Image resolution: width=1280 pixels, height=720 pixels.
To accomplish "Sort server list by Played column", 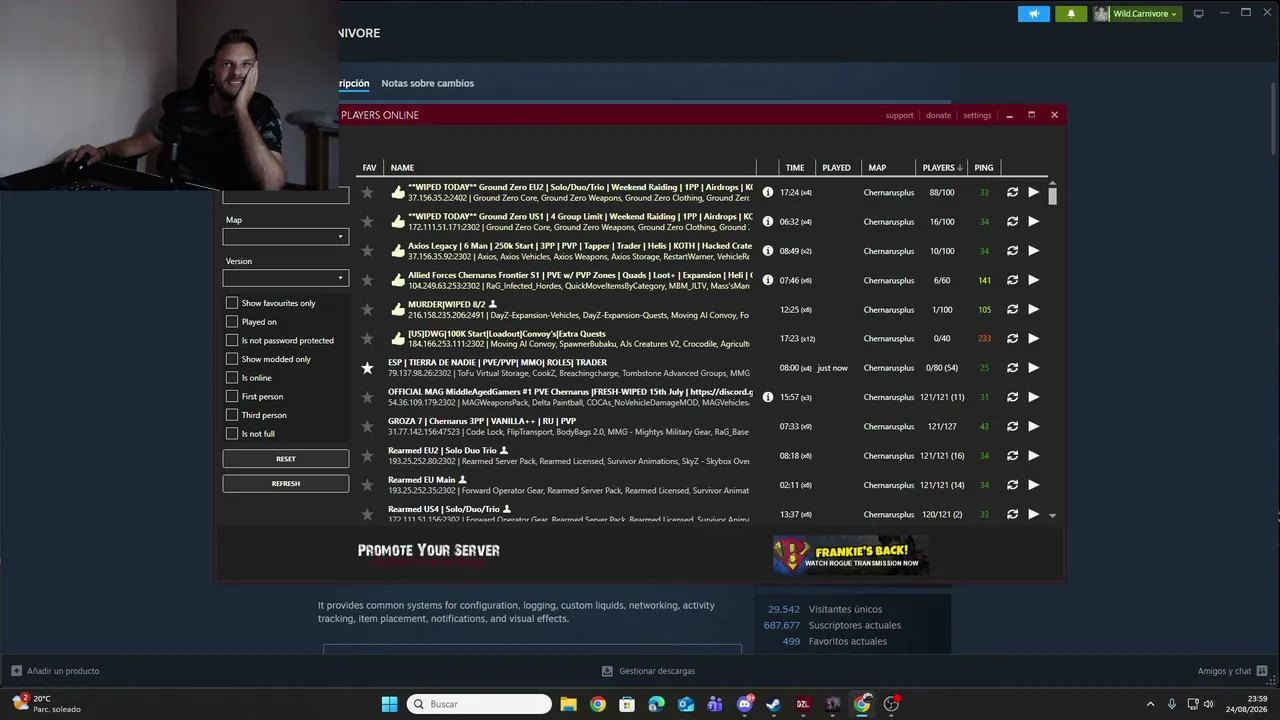I will (836, 168).
